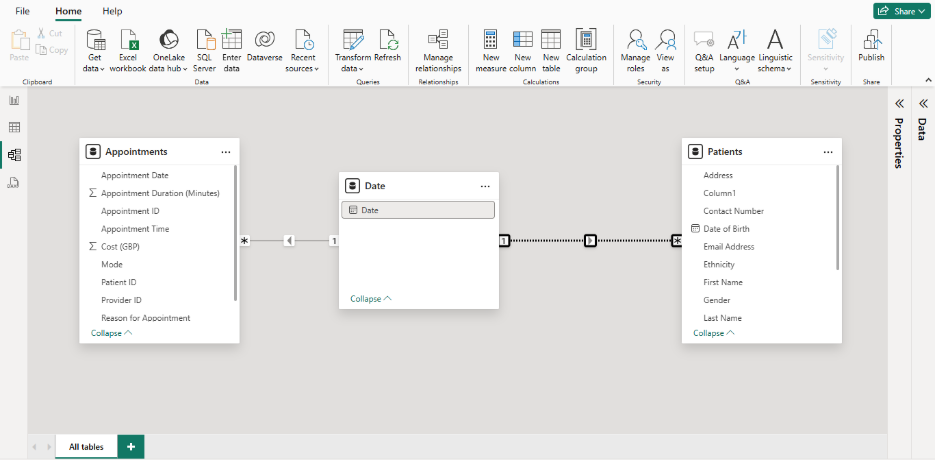Add a new layout tab
Image resolution: width=936 pixels, height=460 pixels.
(131, 447)
